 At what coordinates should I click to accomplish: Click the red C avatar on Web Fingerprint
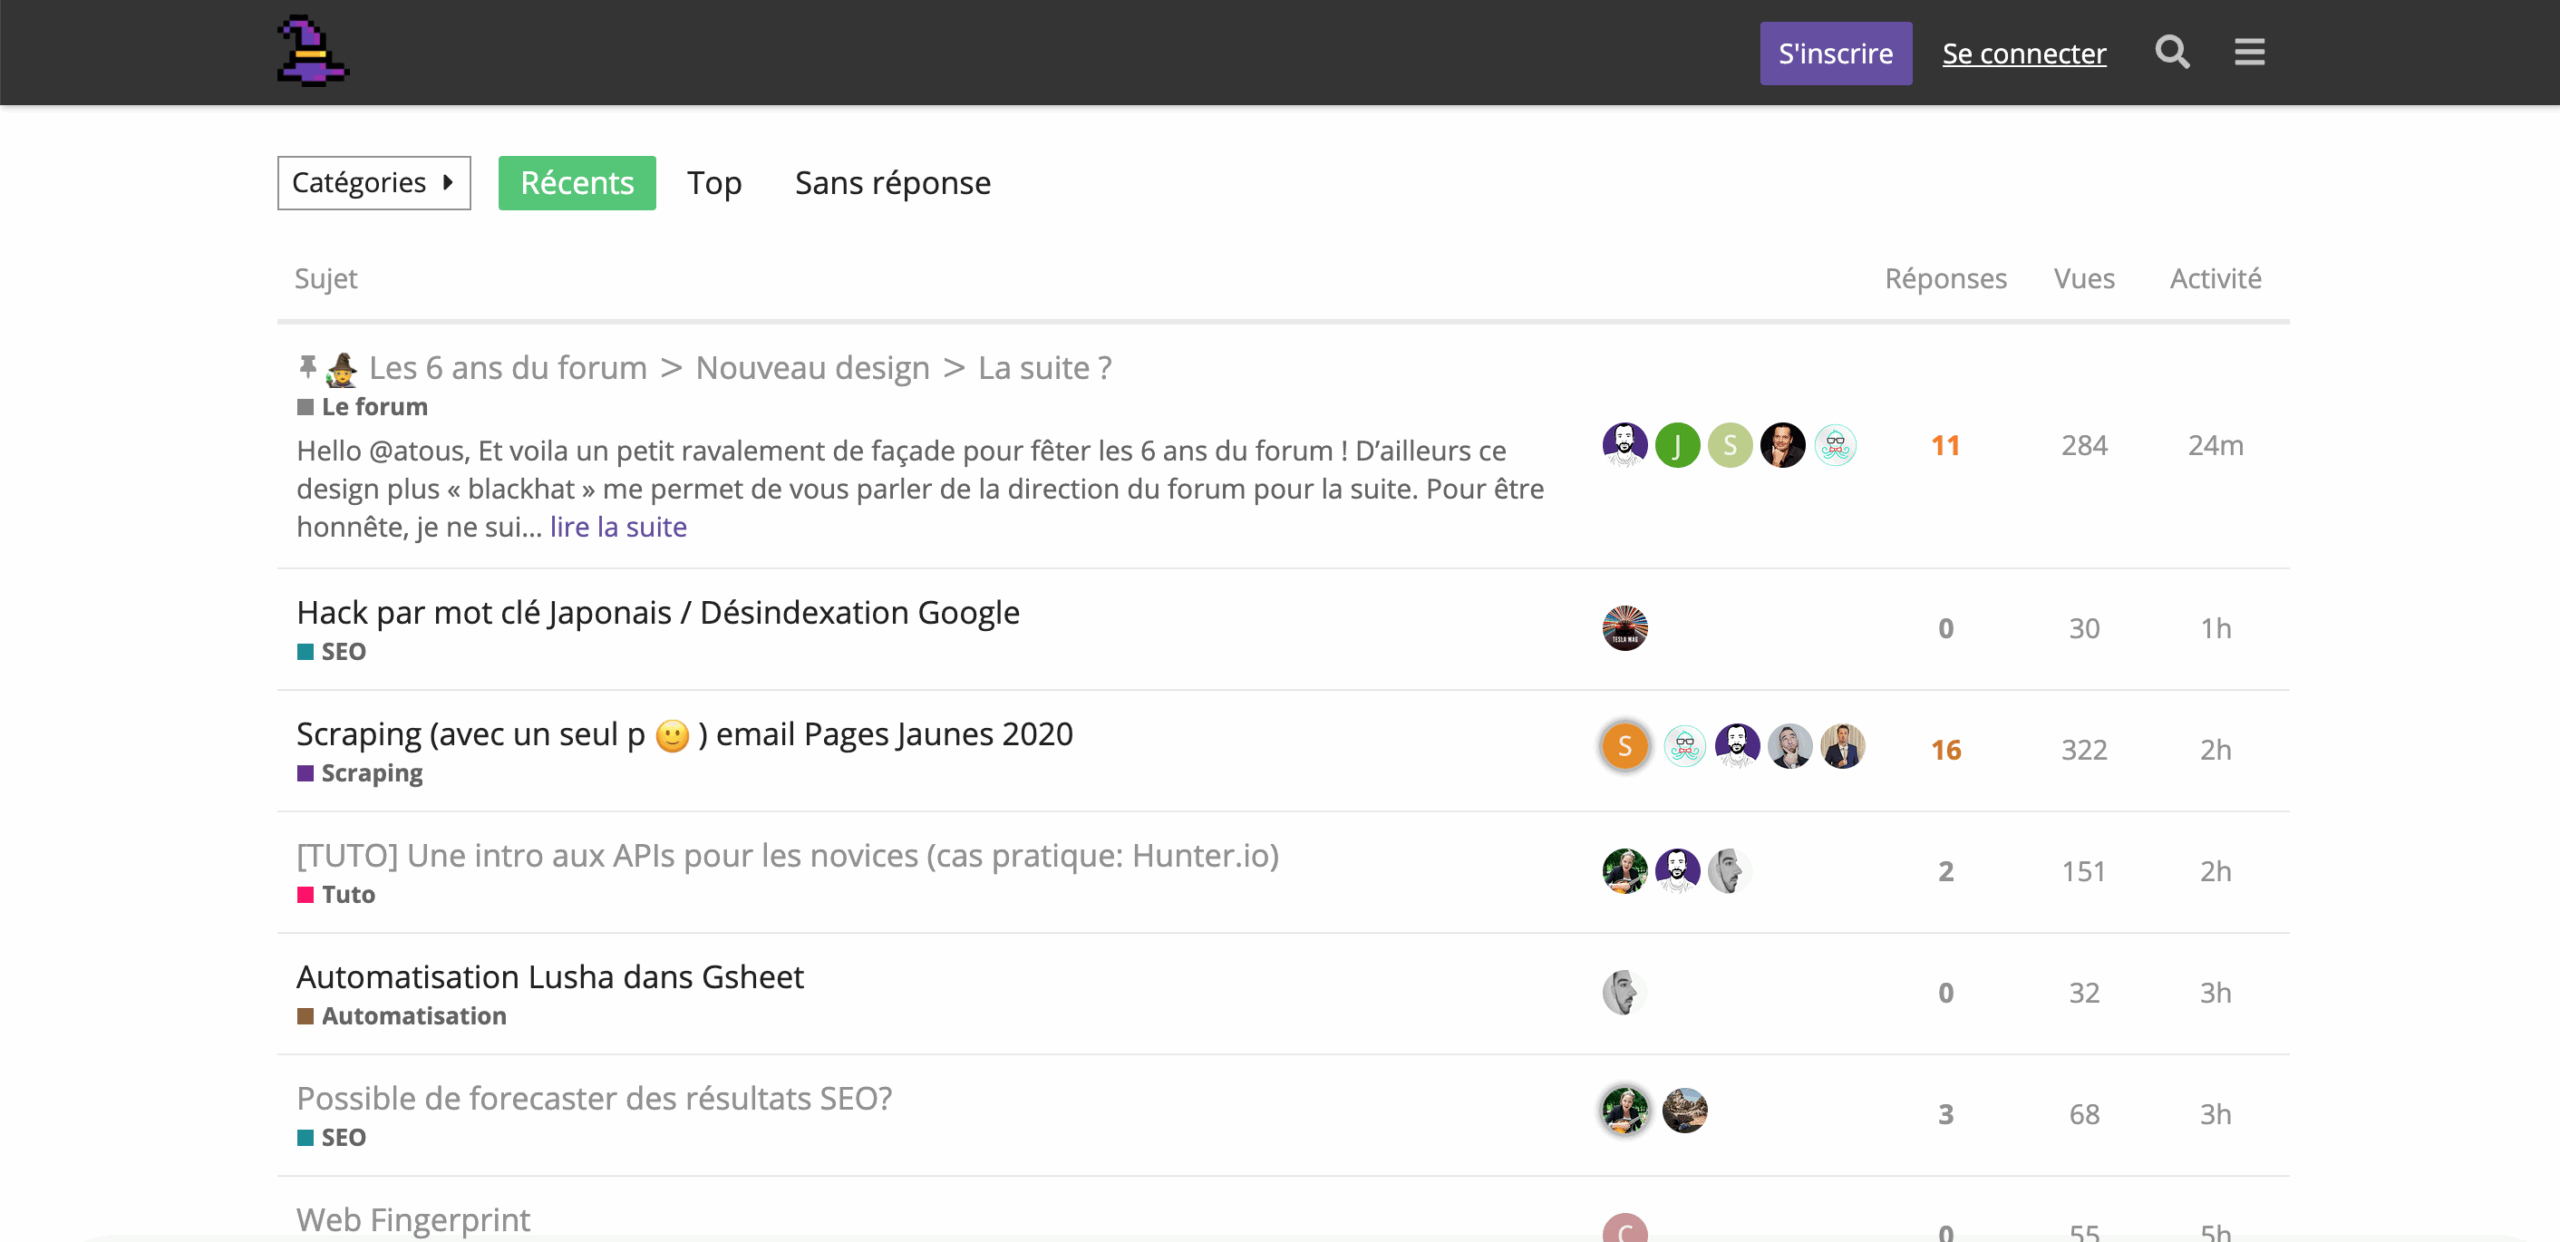[x=1625, y=1228]
